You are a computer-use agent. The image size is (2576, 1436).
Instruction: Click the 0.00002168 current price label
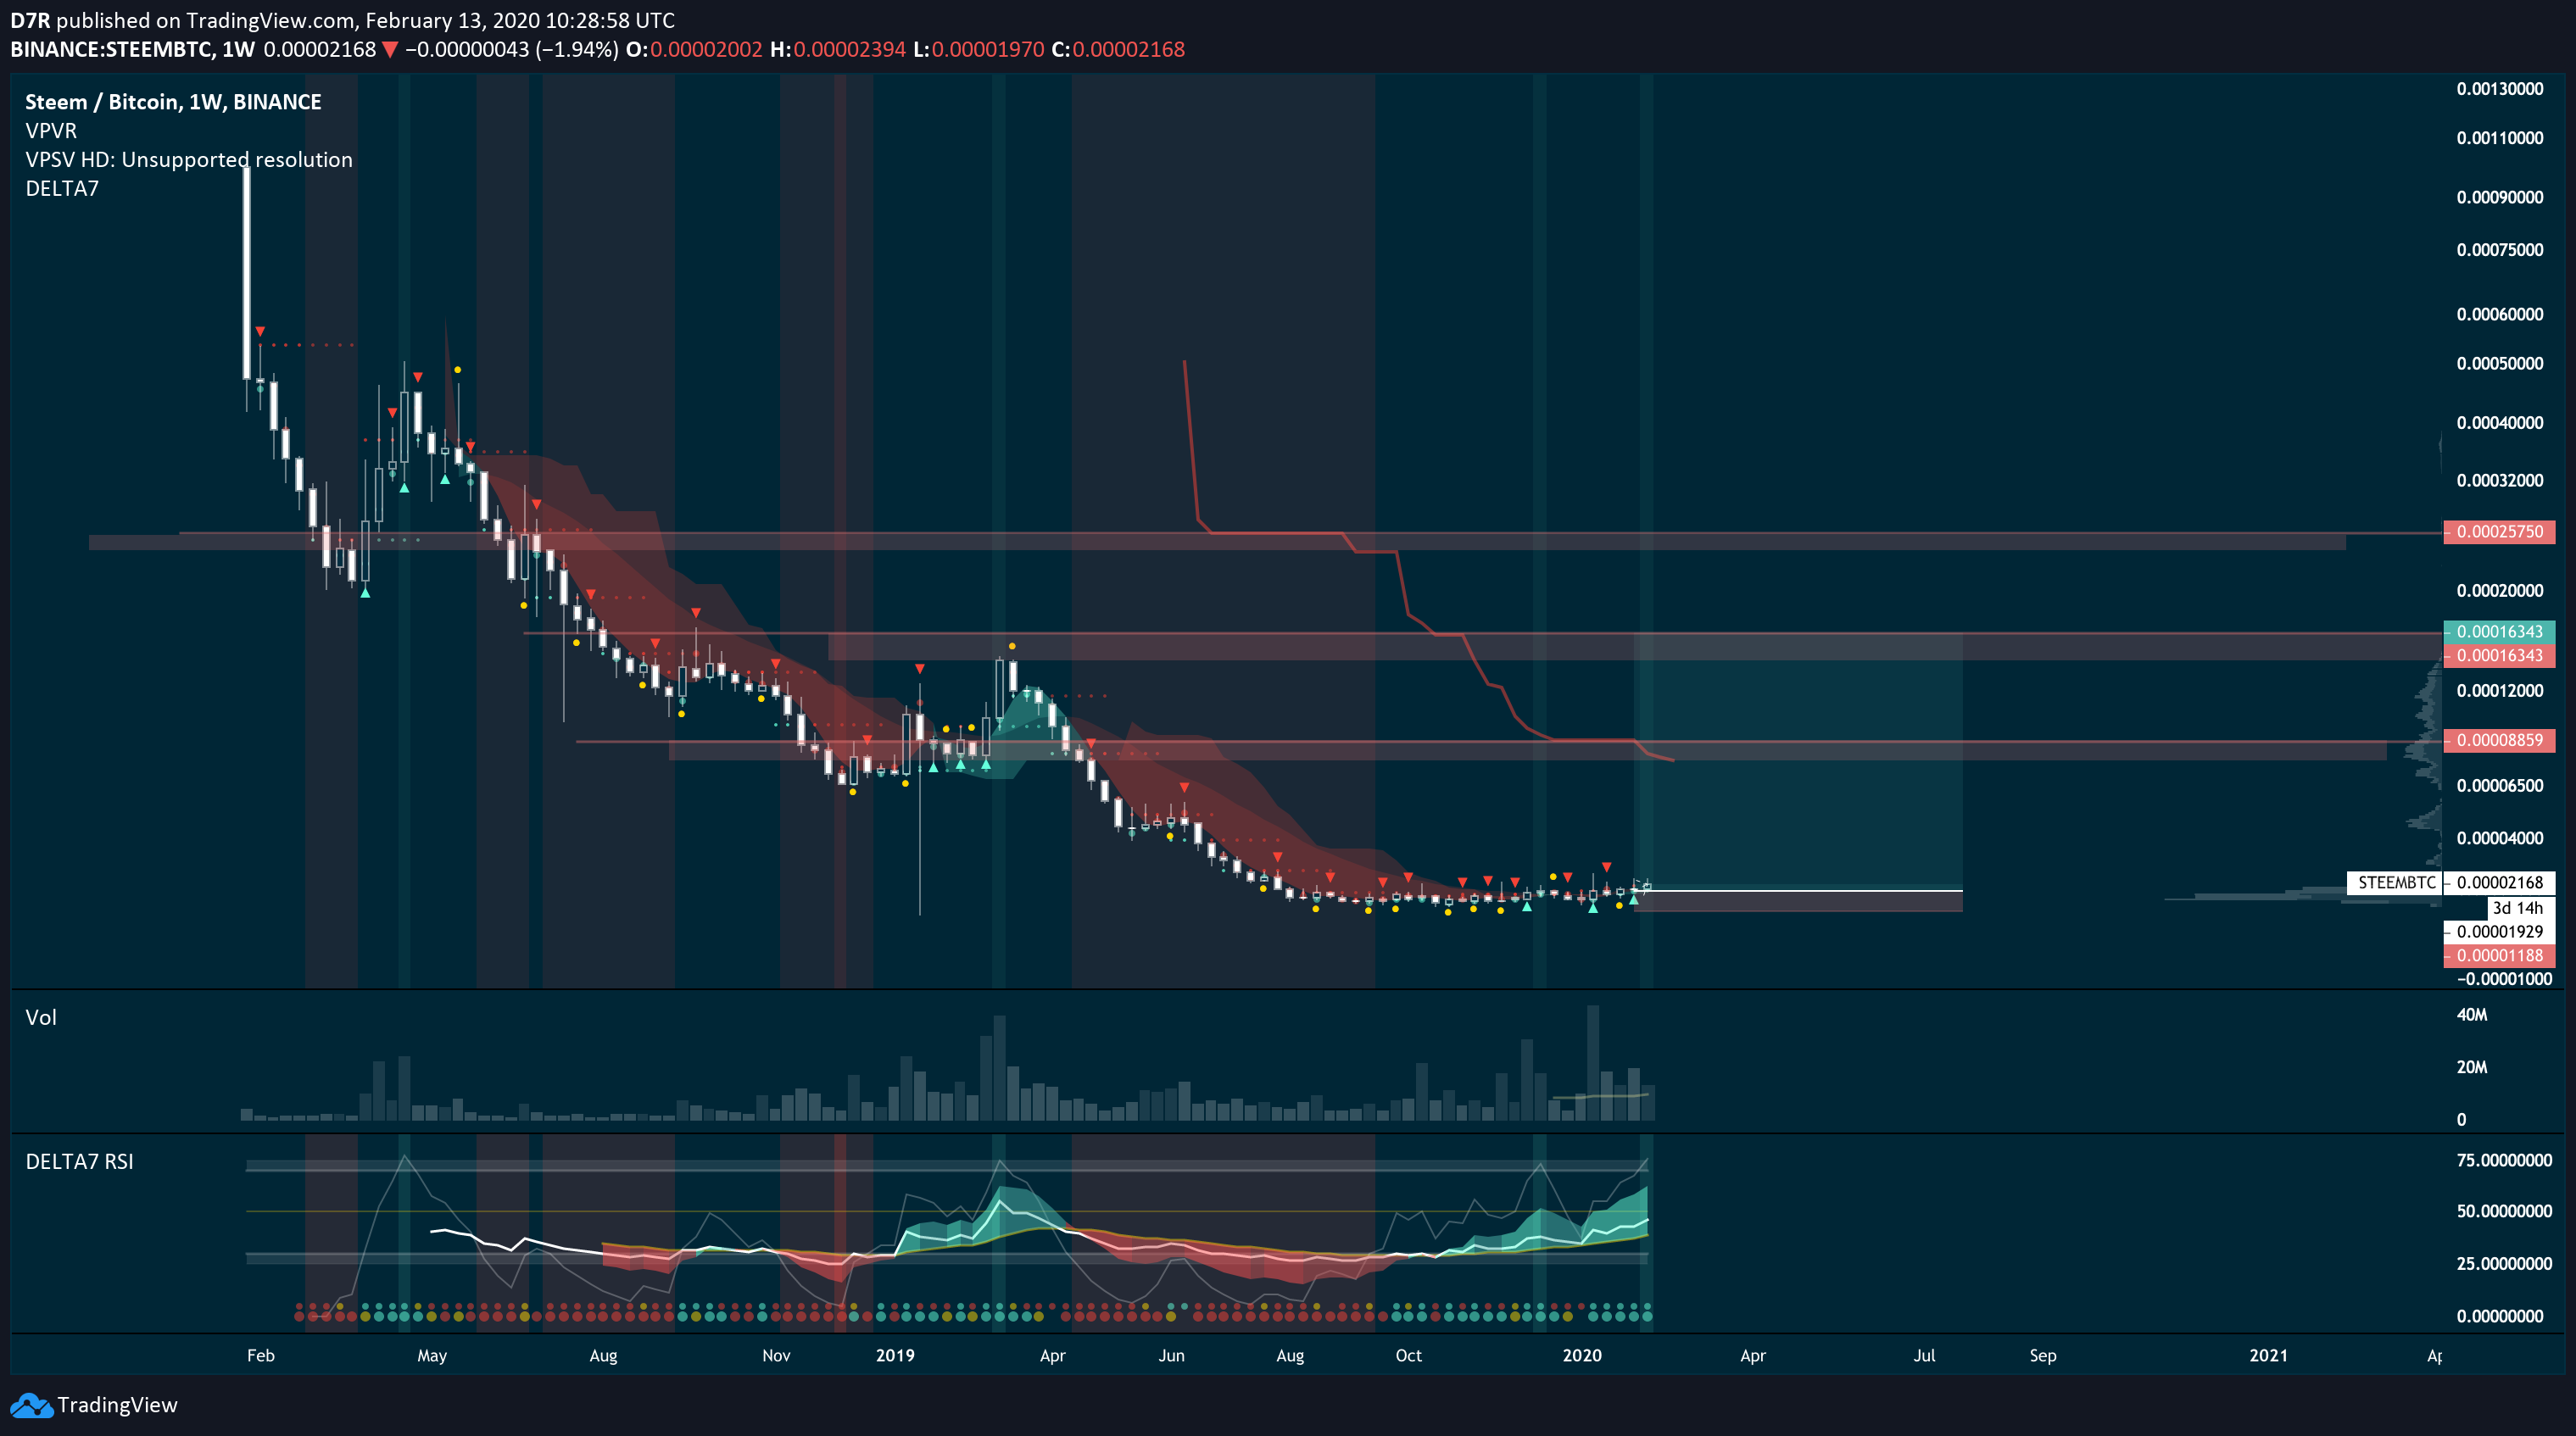point(2499,883)
